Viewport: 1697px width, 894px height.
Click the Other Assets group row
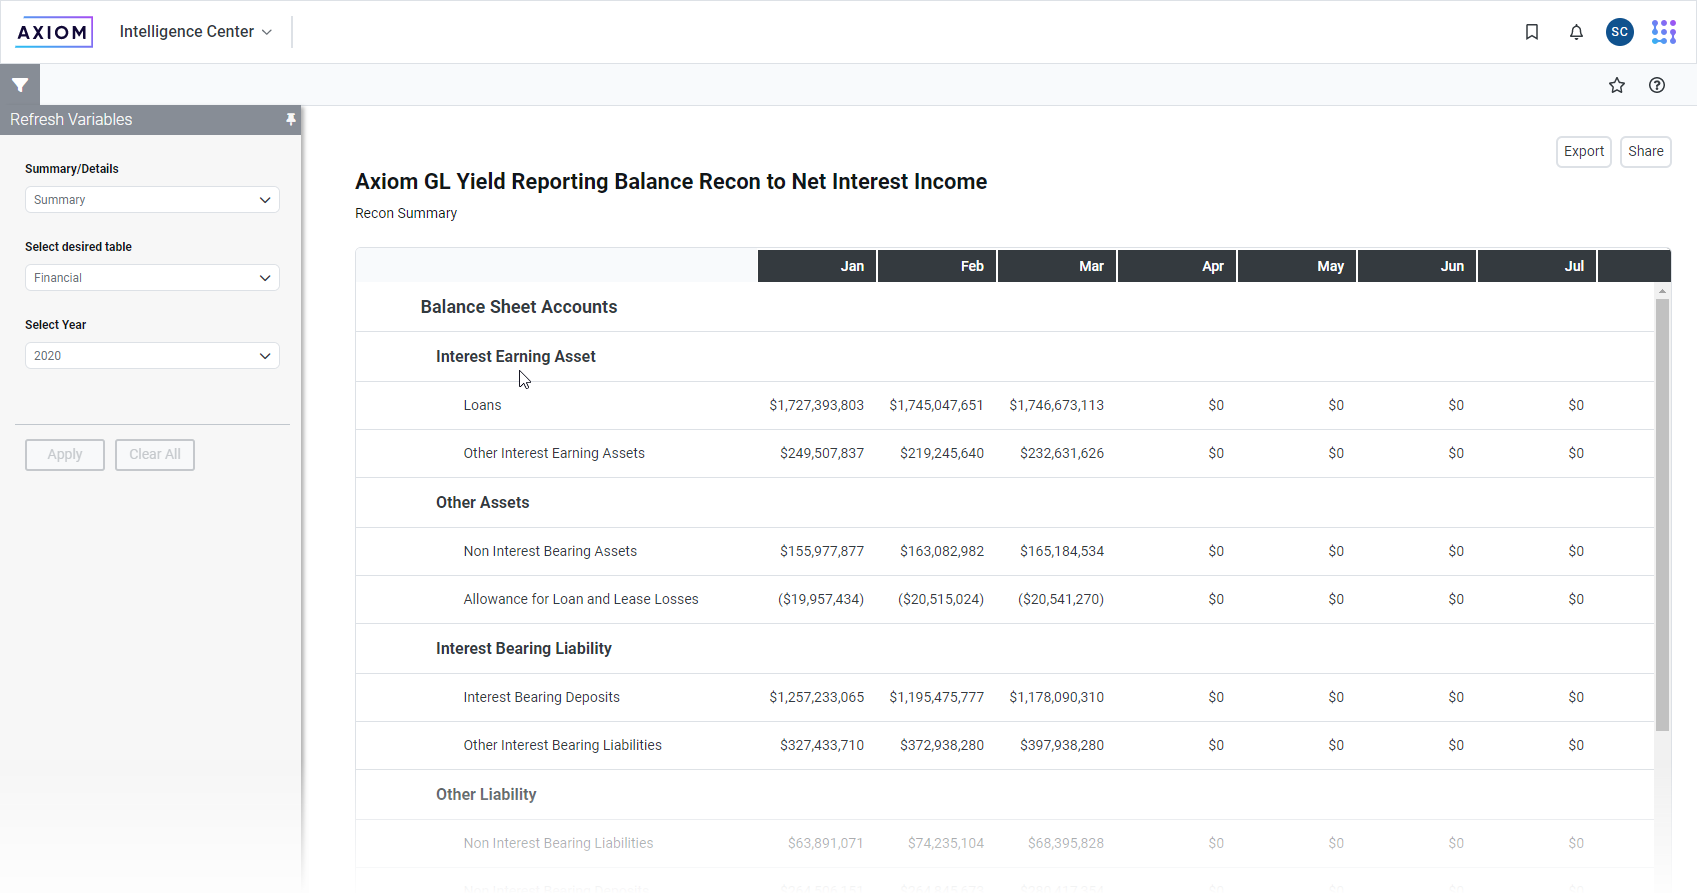tap(1005, 503)
